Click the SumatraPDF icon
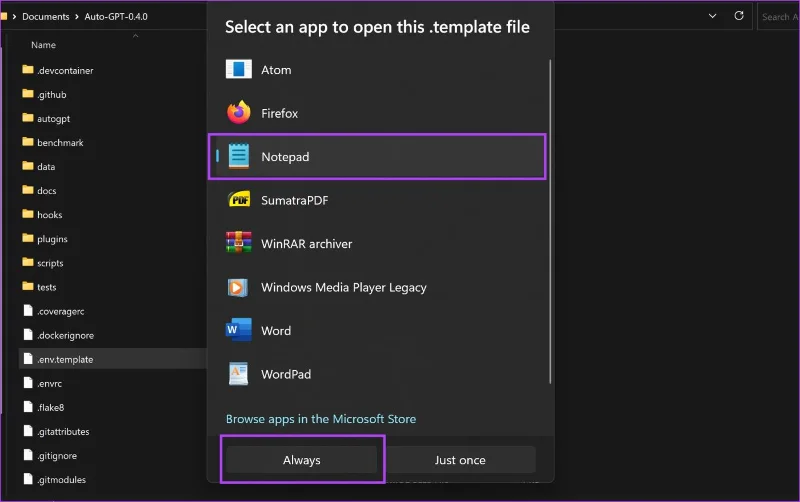The width and height of the screenshot is (800, 502). point(239,199)
